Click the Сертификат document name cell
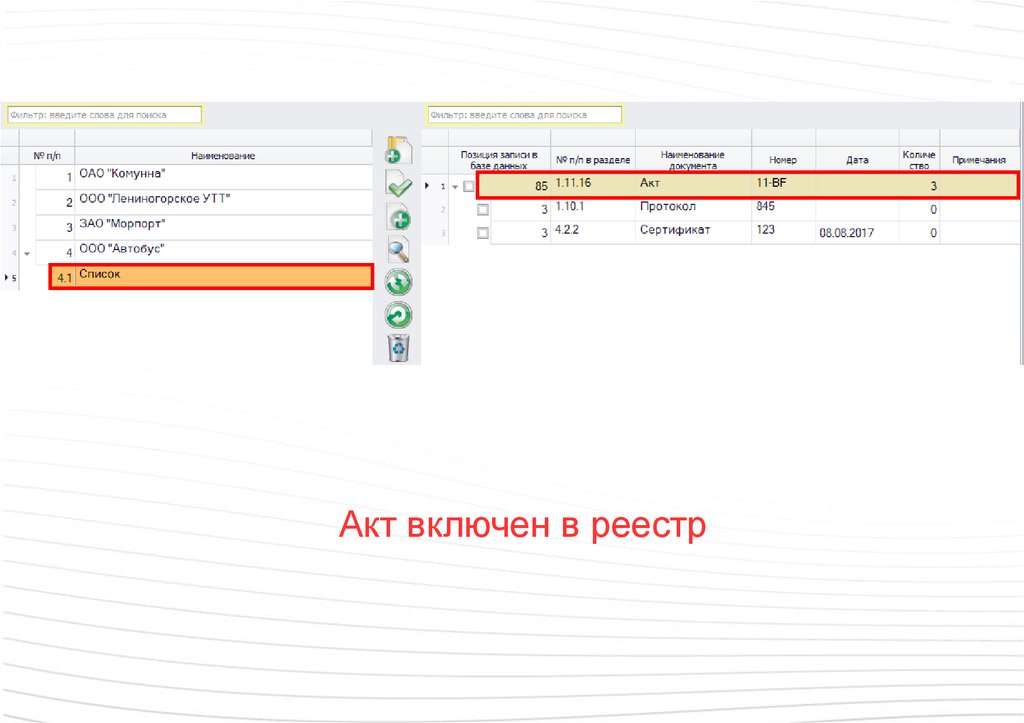Screen dimensions: 1024x723 [x=693, y=233]
